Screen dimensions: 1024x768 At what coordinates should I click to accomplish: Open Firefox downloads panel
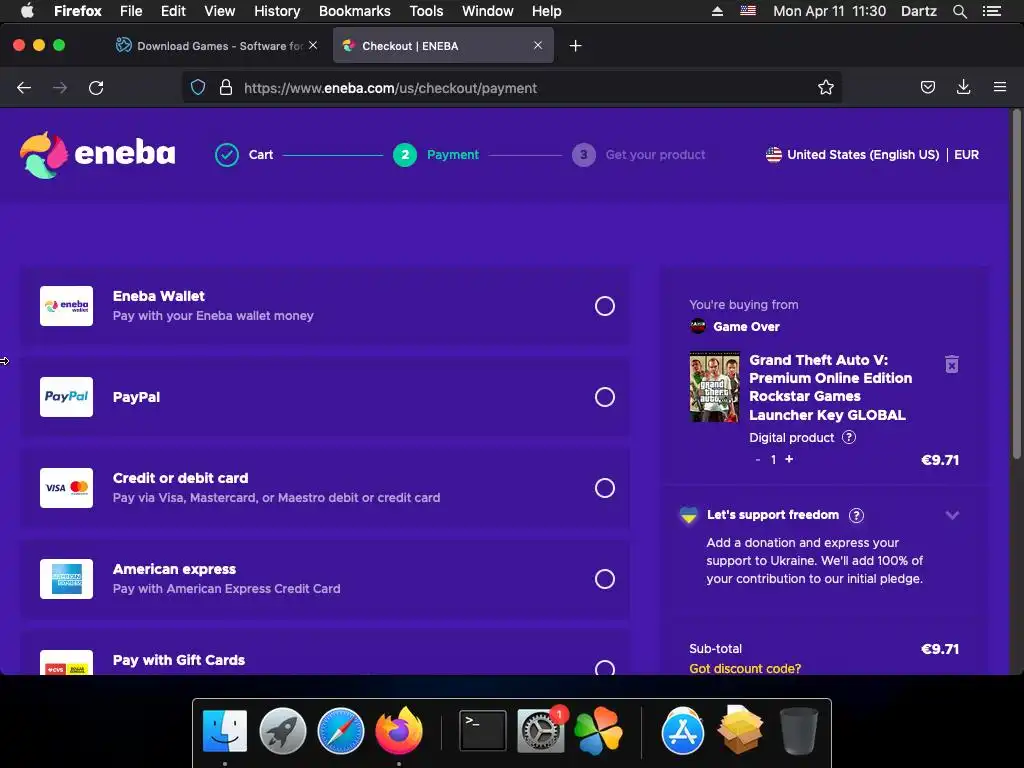click(963, 88)
